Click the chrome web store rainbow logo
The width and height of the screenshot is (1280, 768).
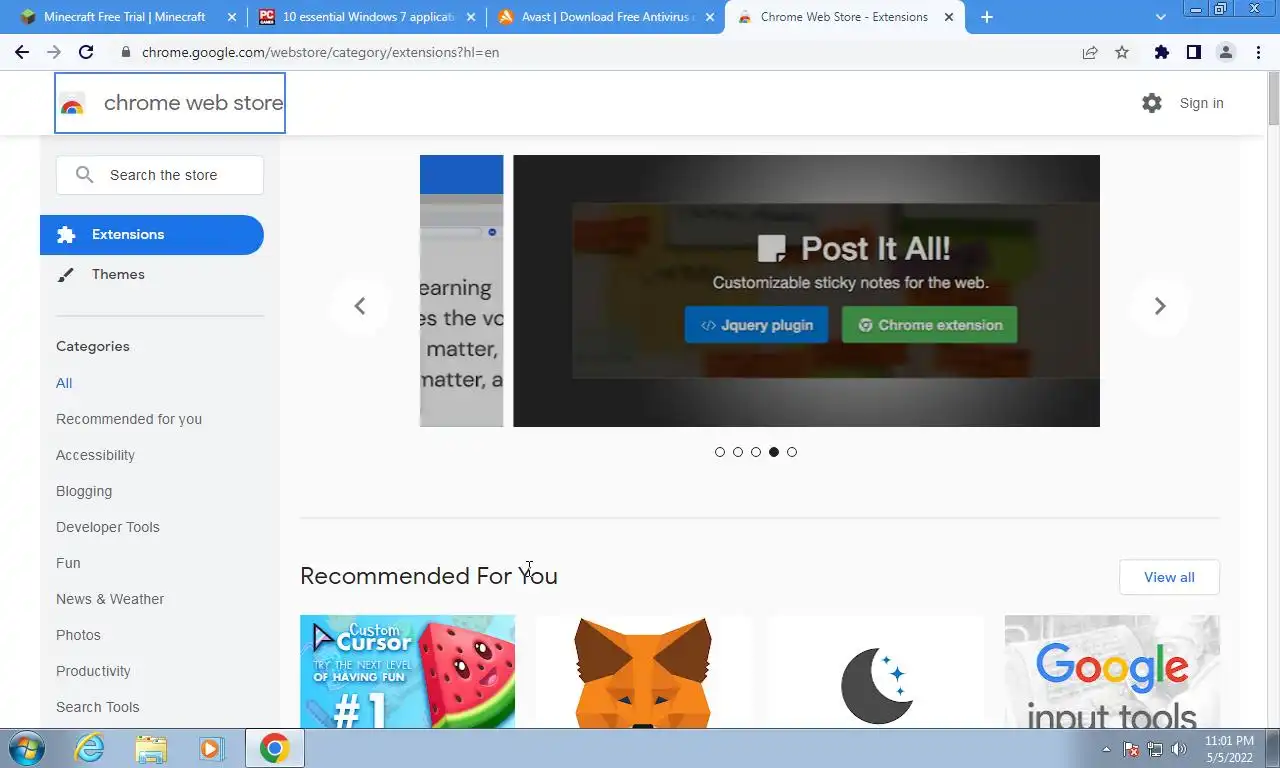click(x=72, y=104)
